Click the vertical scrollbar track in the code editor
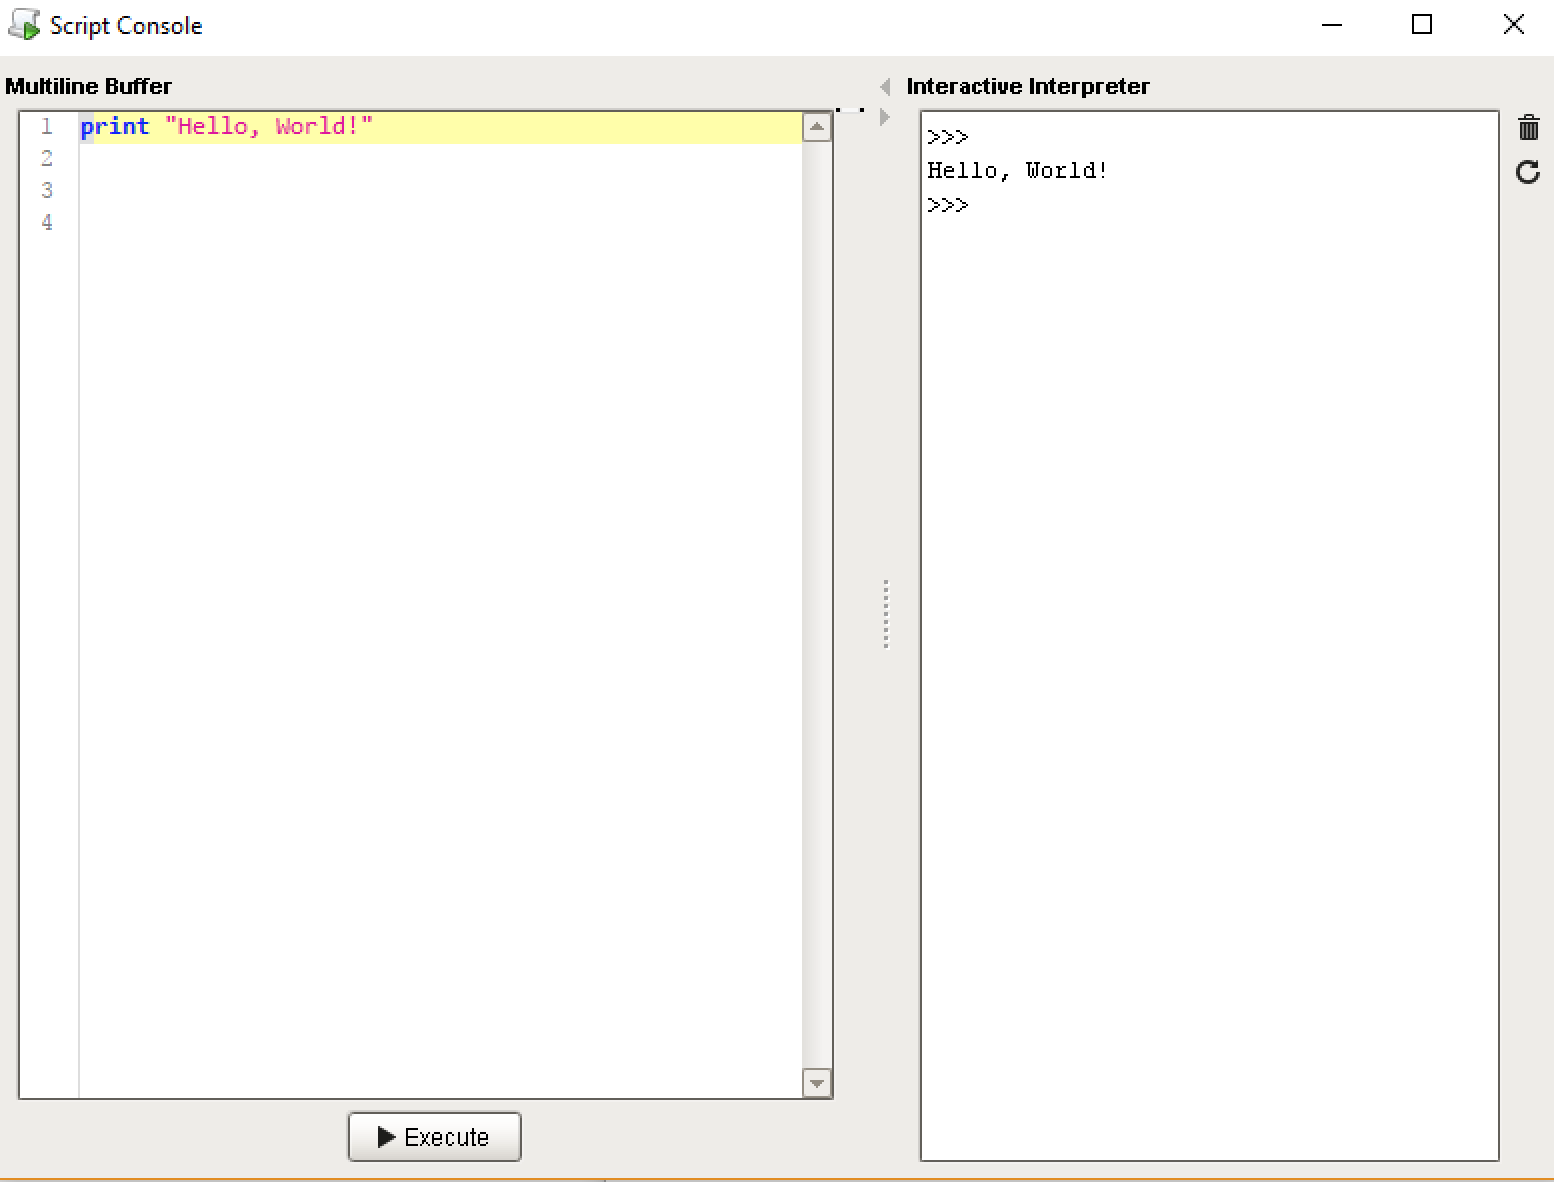The height and width of the screenshot is (1182, 1554). pos(817,600)
